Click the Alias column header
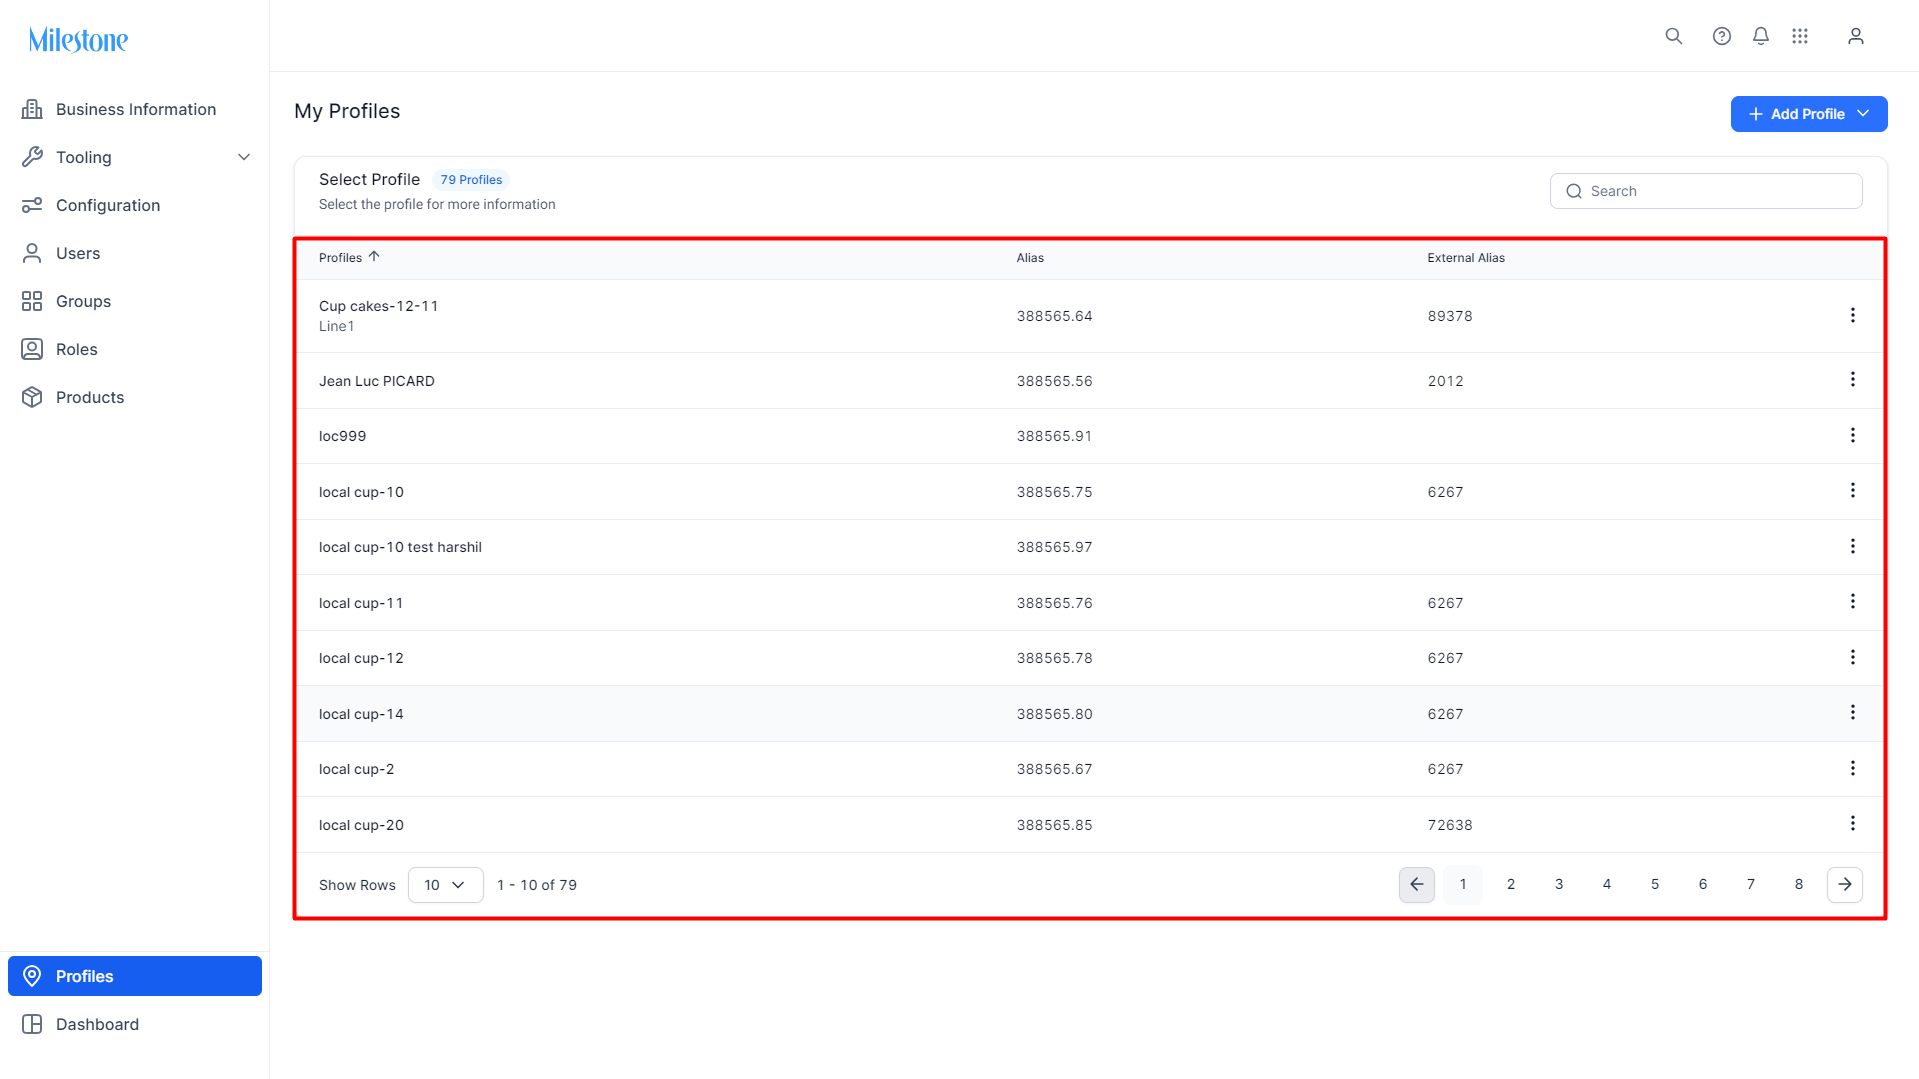Viewport: 1919px width, 1079px height. click(x=1030, y=258)
